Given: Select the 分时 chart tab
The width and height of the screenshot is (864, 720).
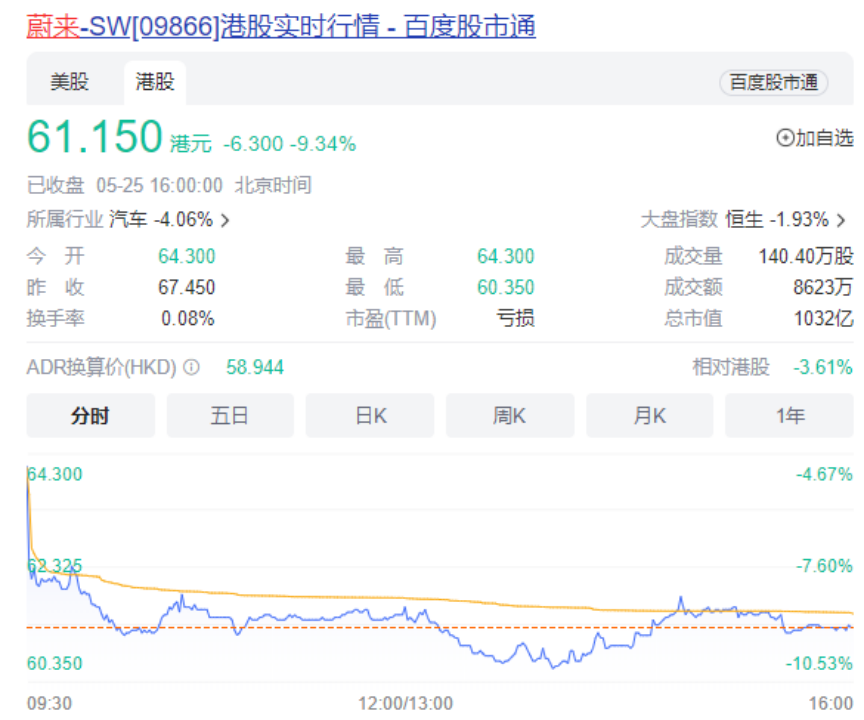Looking at the screenshot, I should point(90,415).
